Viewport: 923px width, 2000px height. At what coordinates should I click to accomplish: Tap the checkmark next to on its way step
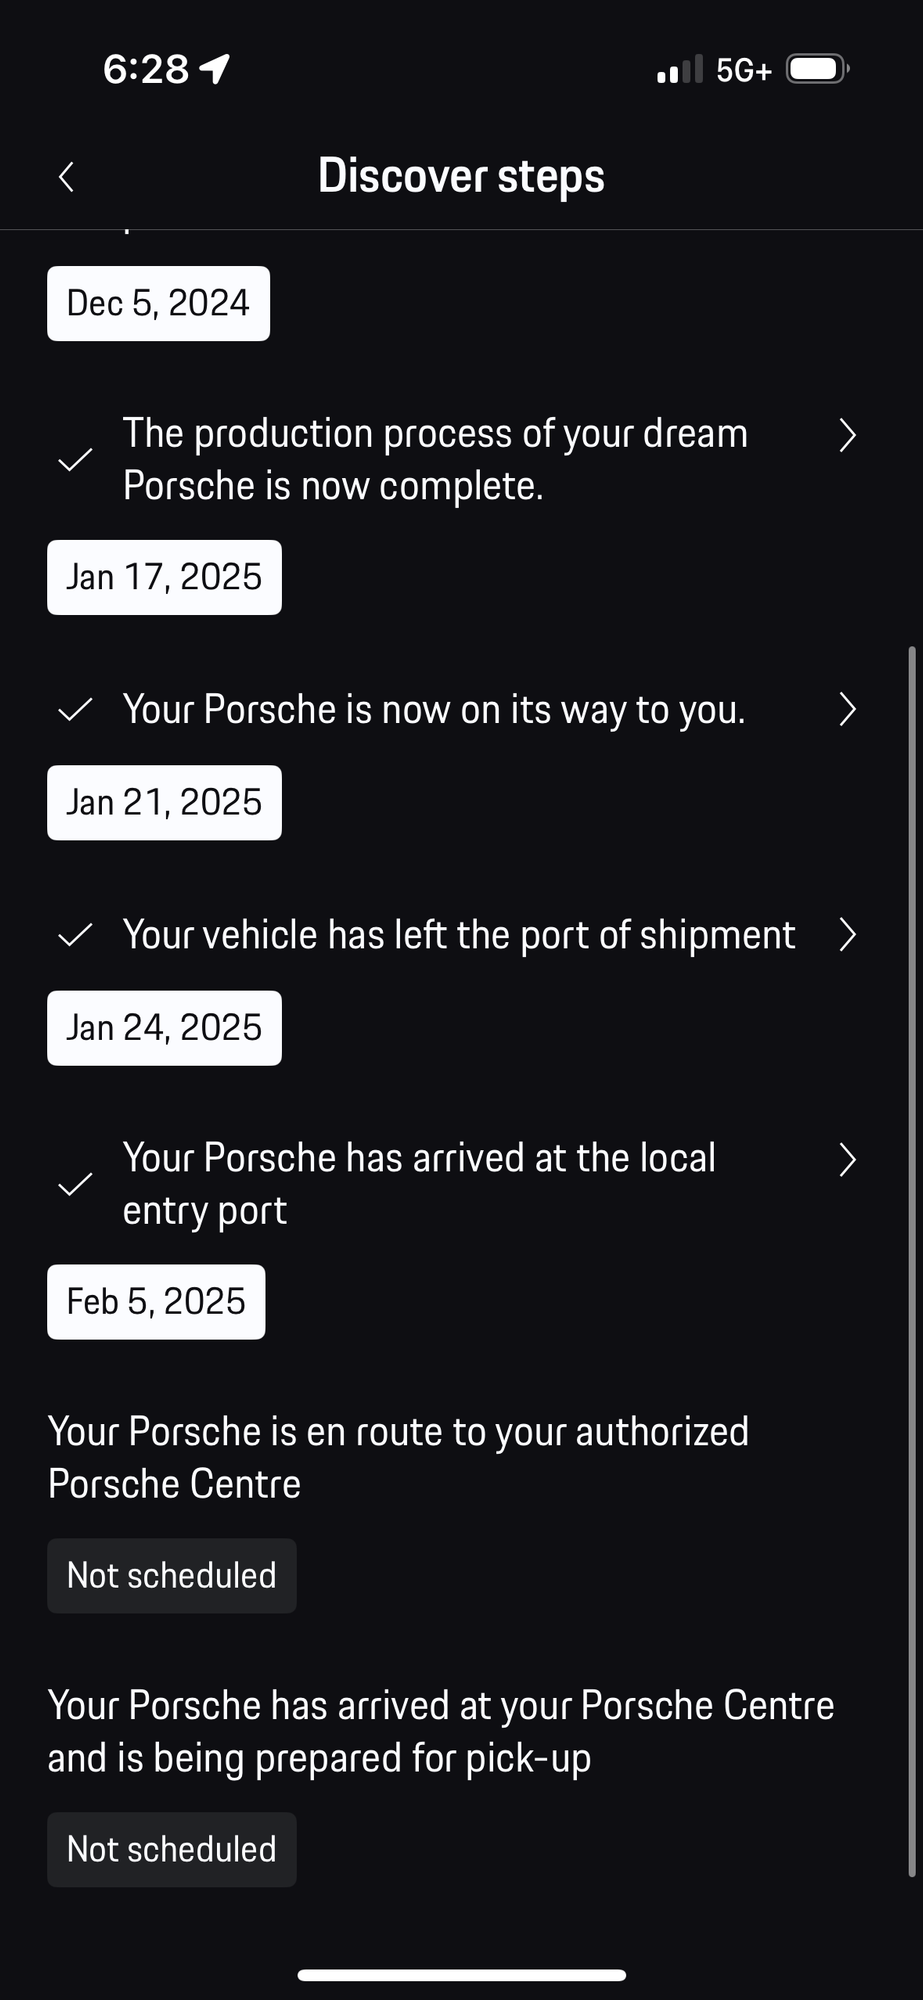(75, 710)
